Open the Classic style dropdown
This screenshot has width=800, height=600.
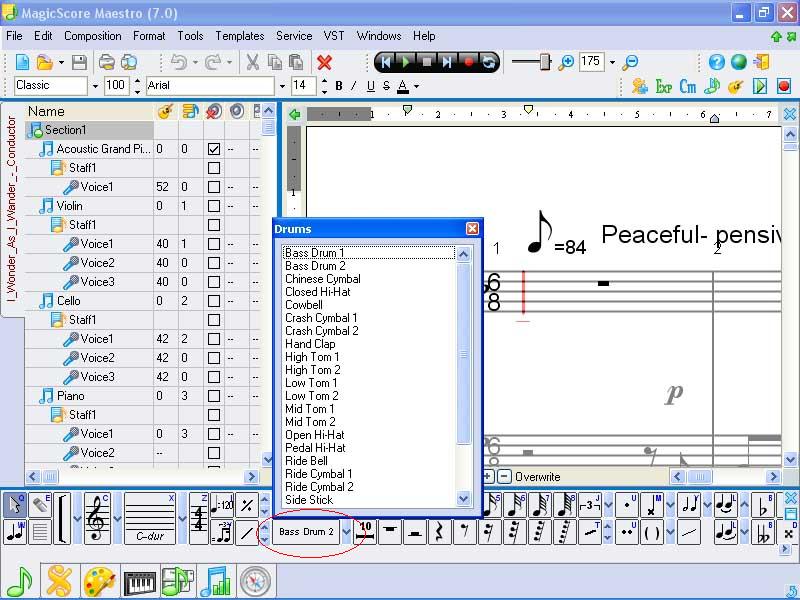(95, 86)
